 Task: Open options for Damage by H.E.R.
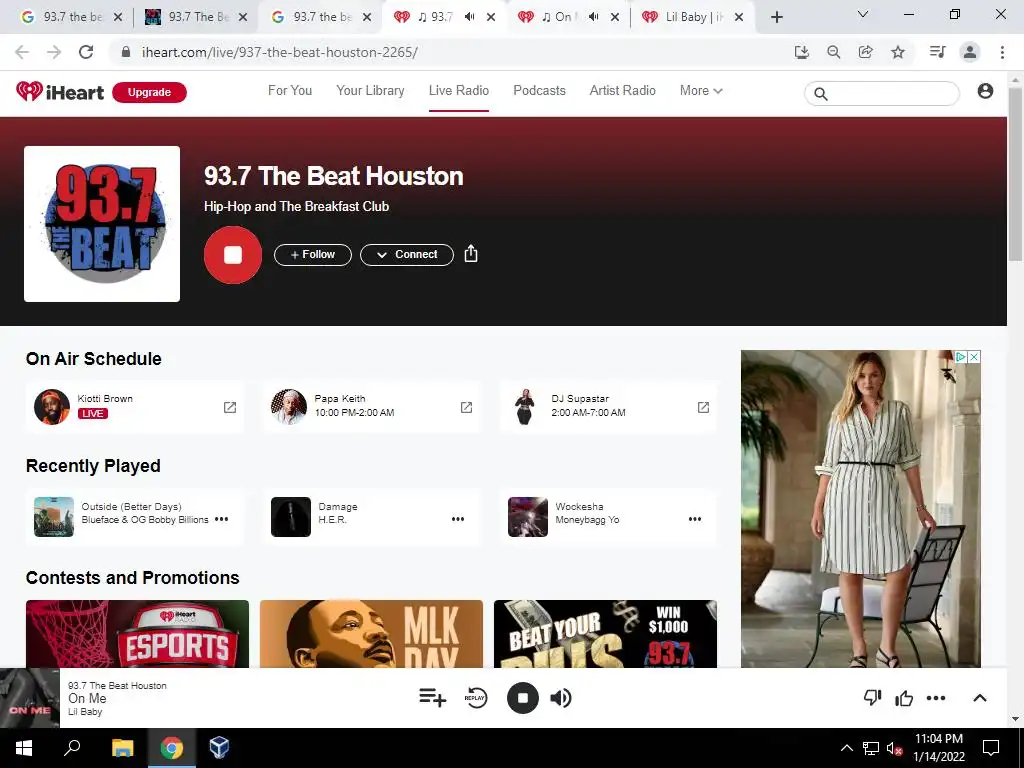(458, 519)
